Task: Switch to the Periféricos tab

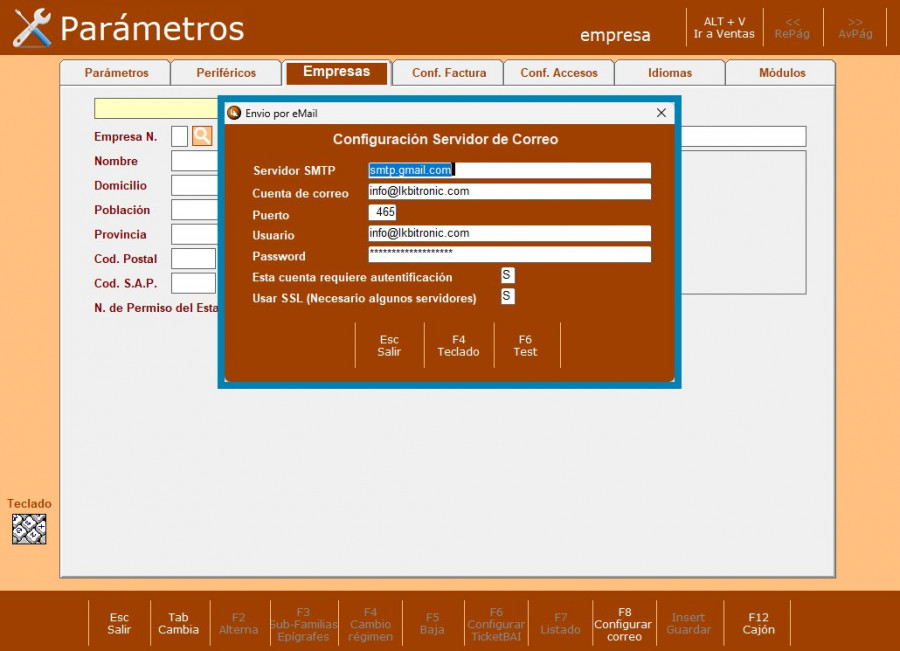Action: [x=226, y=73]
